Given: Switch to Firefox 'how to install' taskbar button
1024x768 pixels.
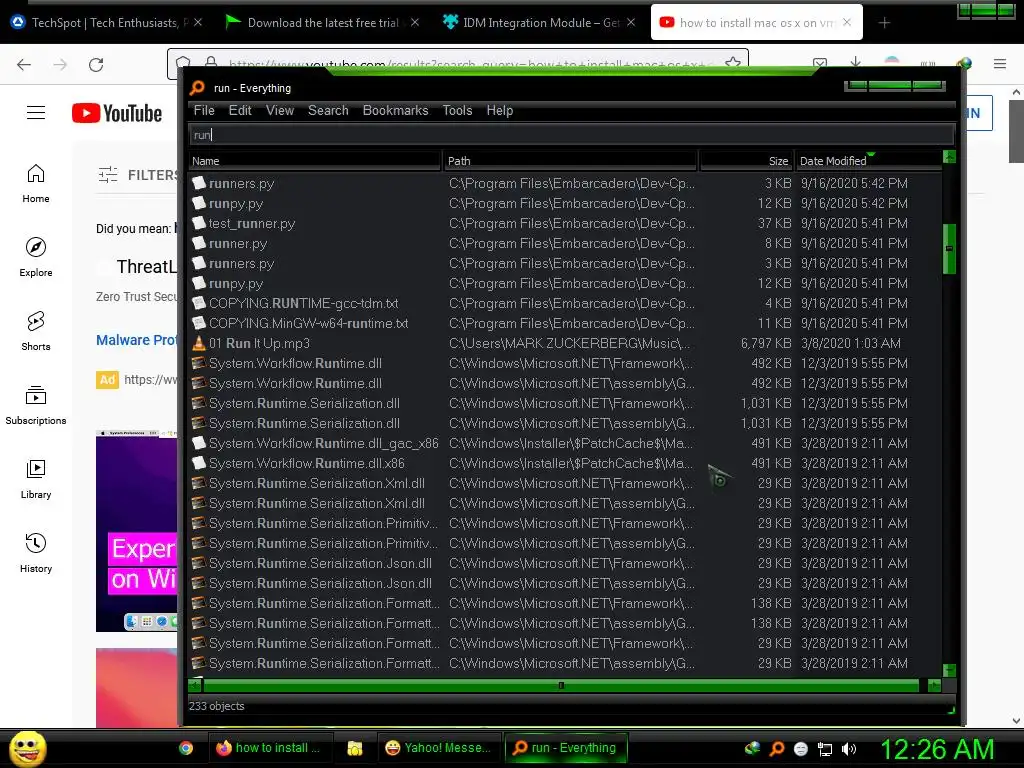Looking at the screenshot, I should [270, 748].
